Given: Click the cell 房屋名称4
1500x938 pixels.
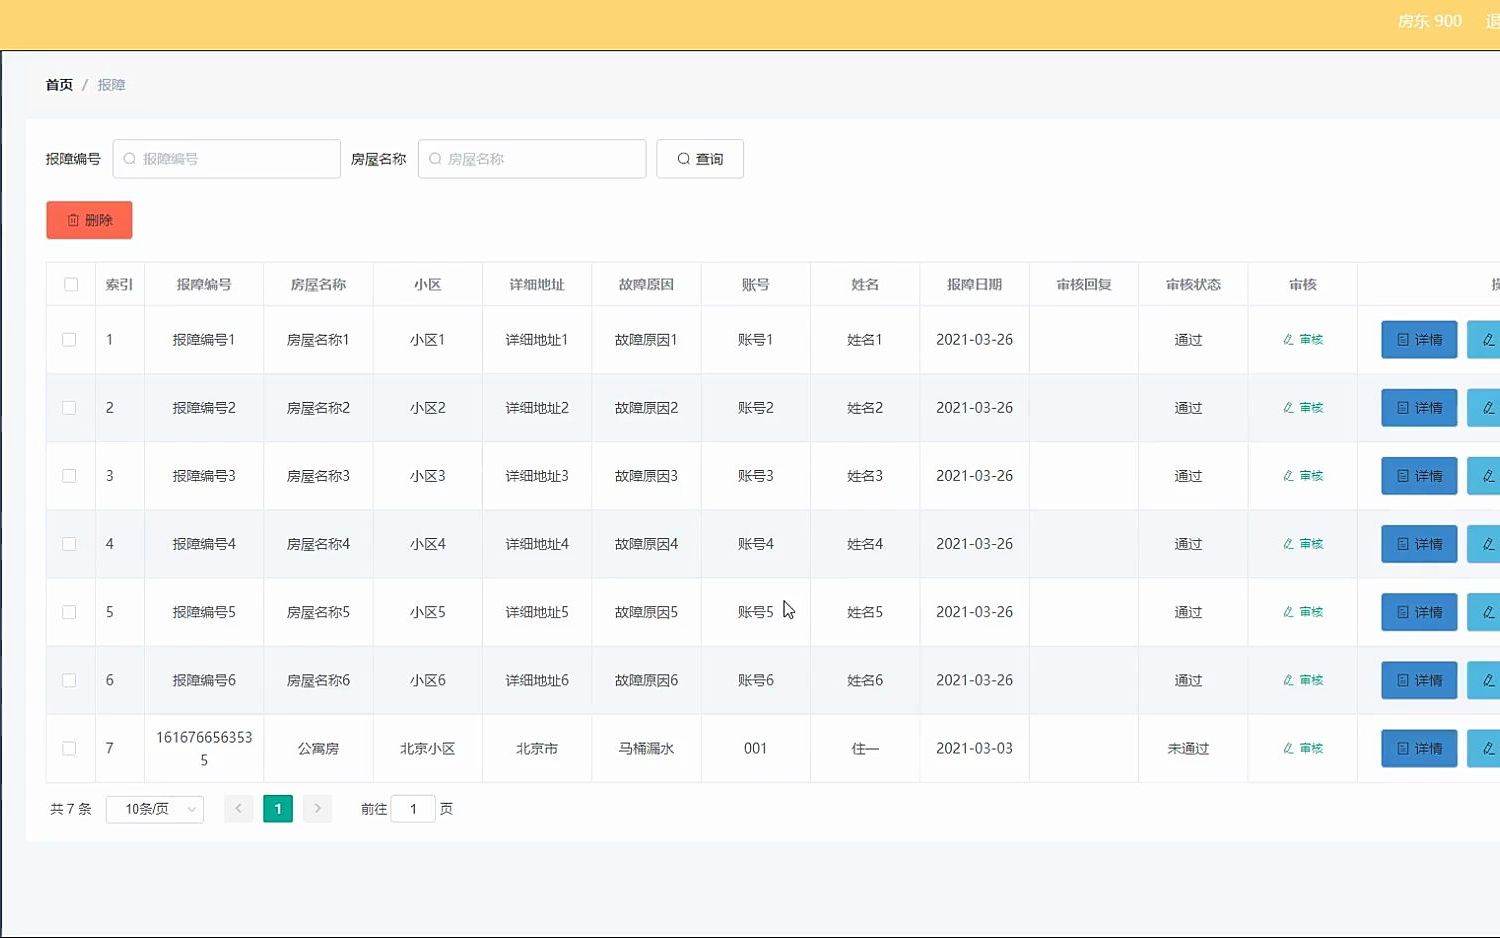Looking at the screenshot, I should pos(318,544).
